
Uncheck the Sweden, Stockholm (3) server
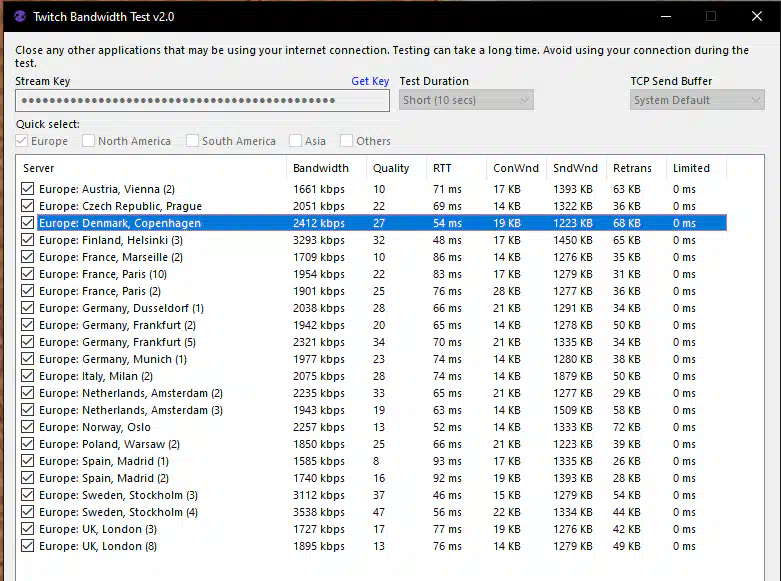(x=28, y=495)
